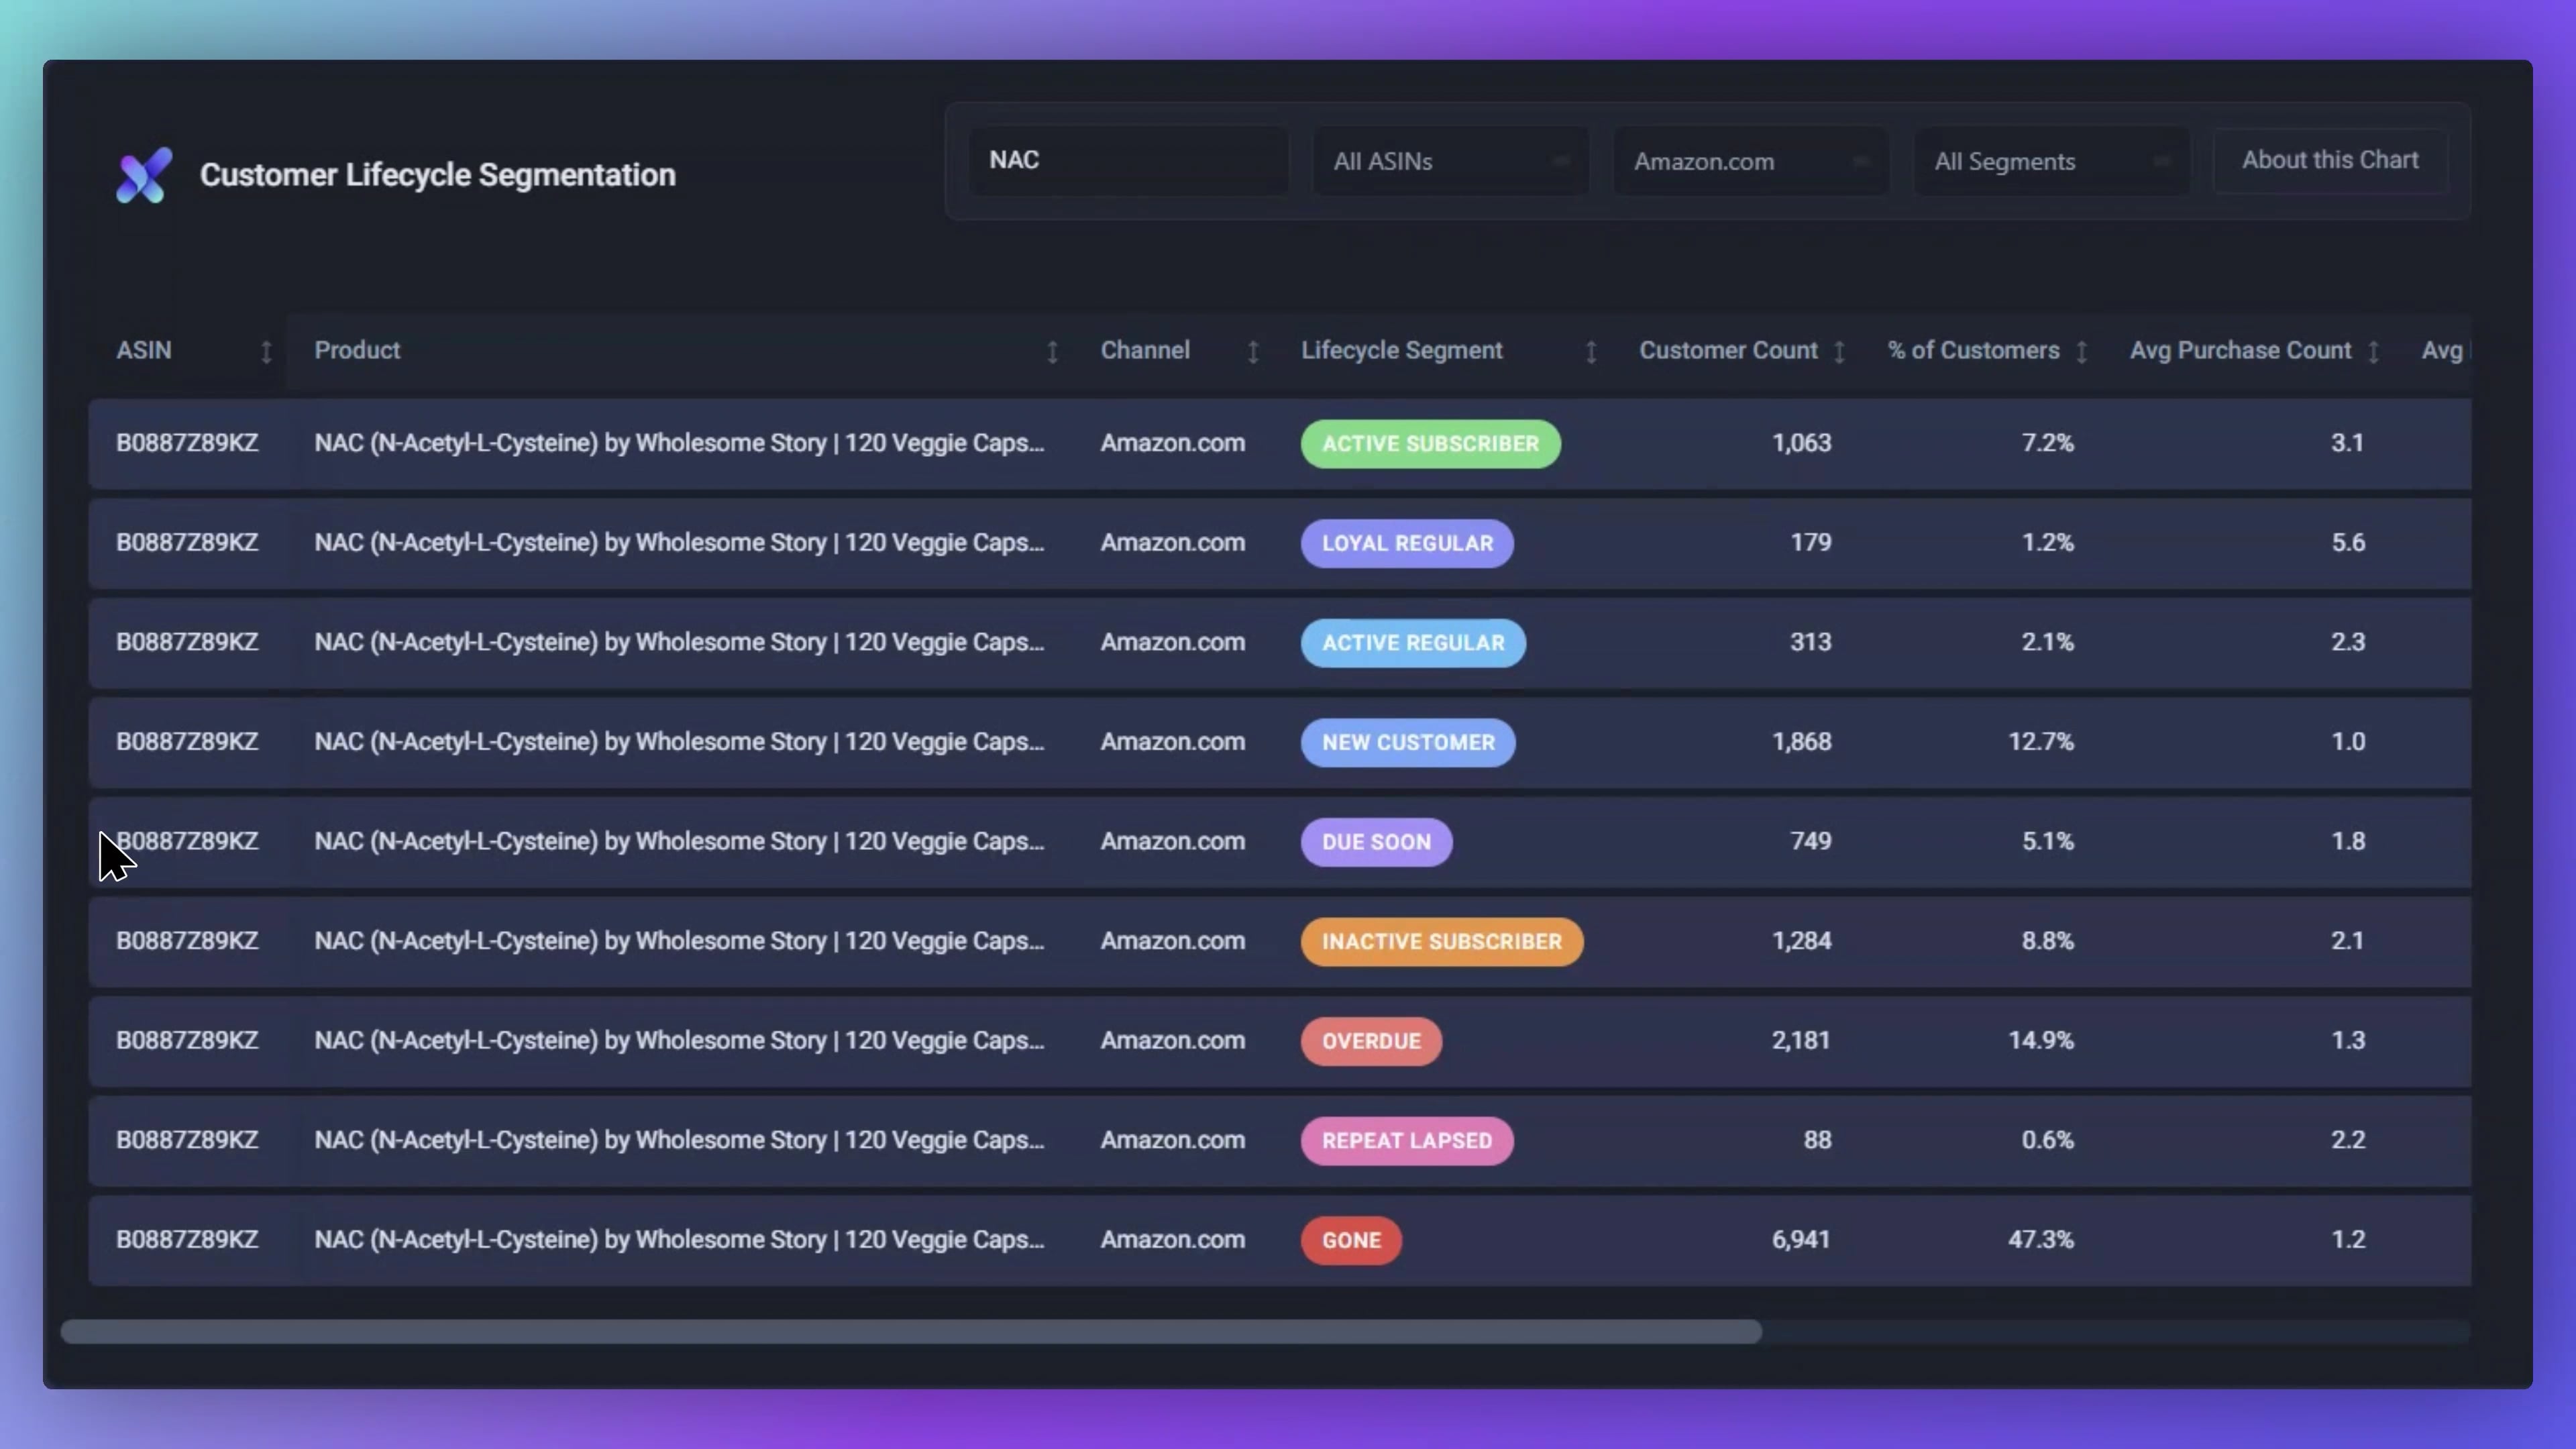
Task: Click the horizontal scrollbar thumb
Action: click(x=911, y=1331)
